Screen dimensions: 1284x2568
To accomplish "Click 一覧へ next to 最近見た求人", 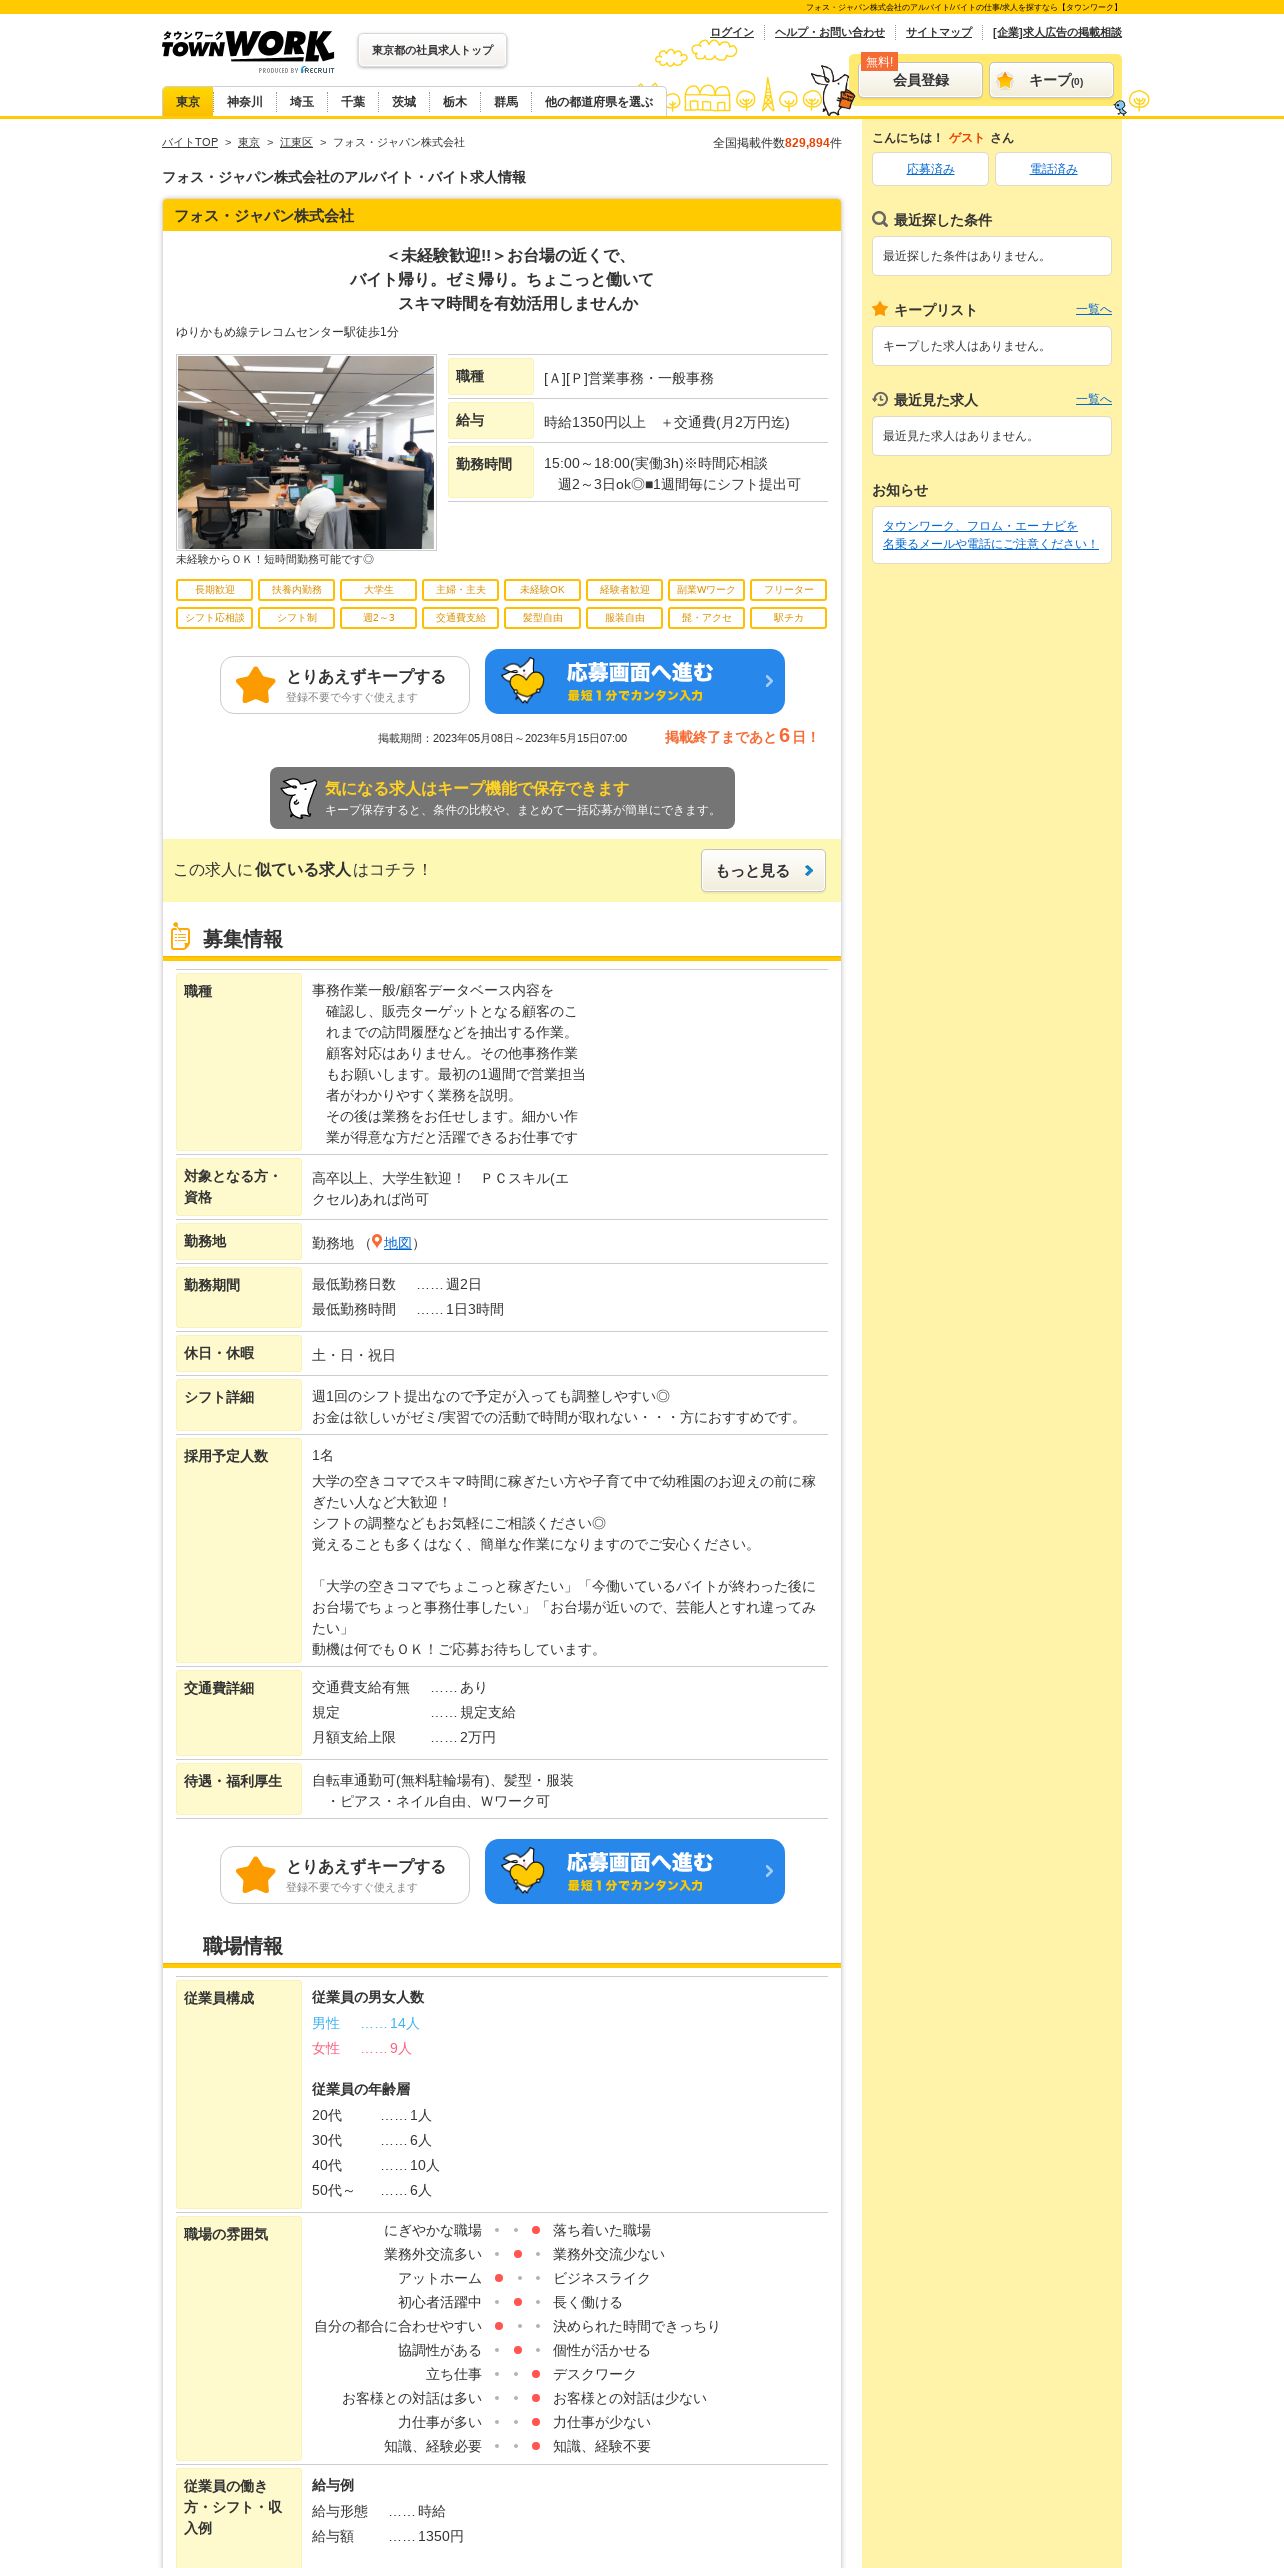I will click(1093, 399).
